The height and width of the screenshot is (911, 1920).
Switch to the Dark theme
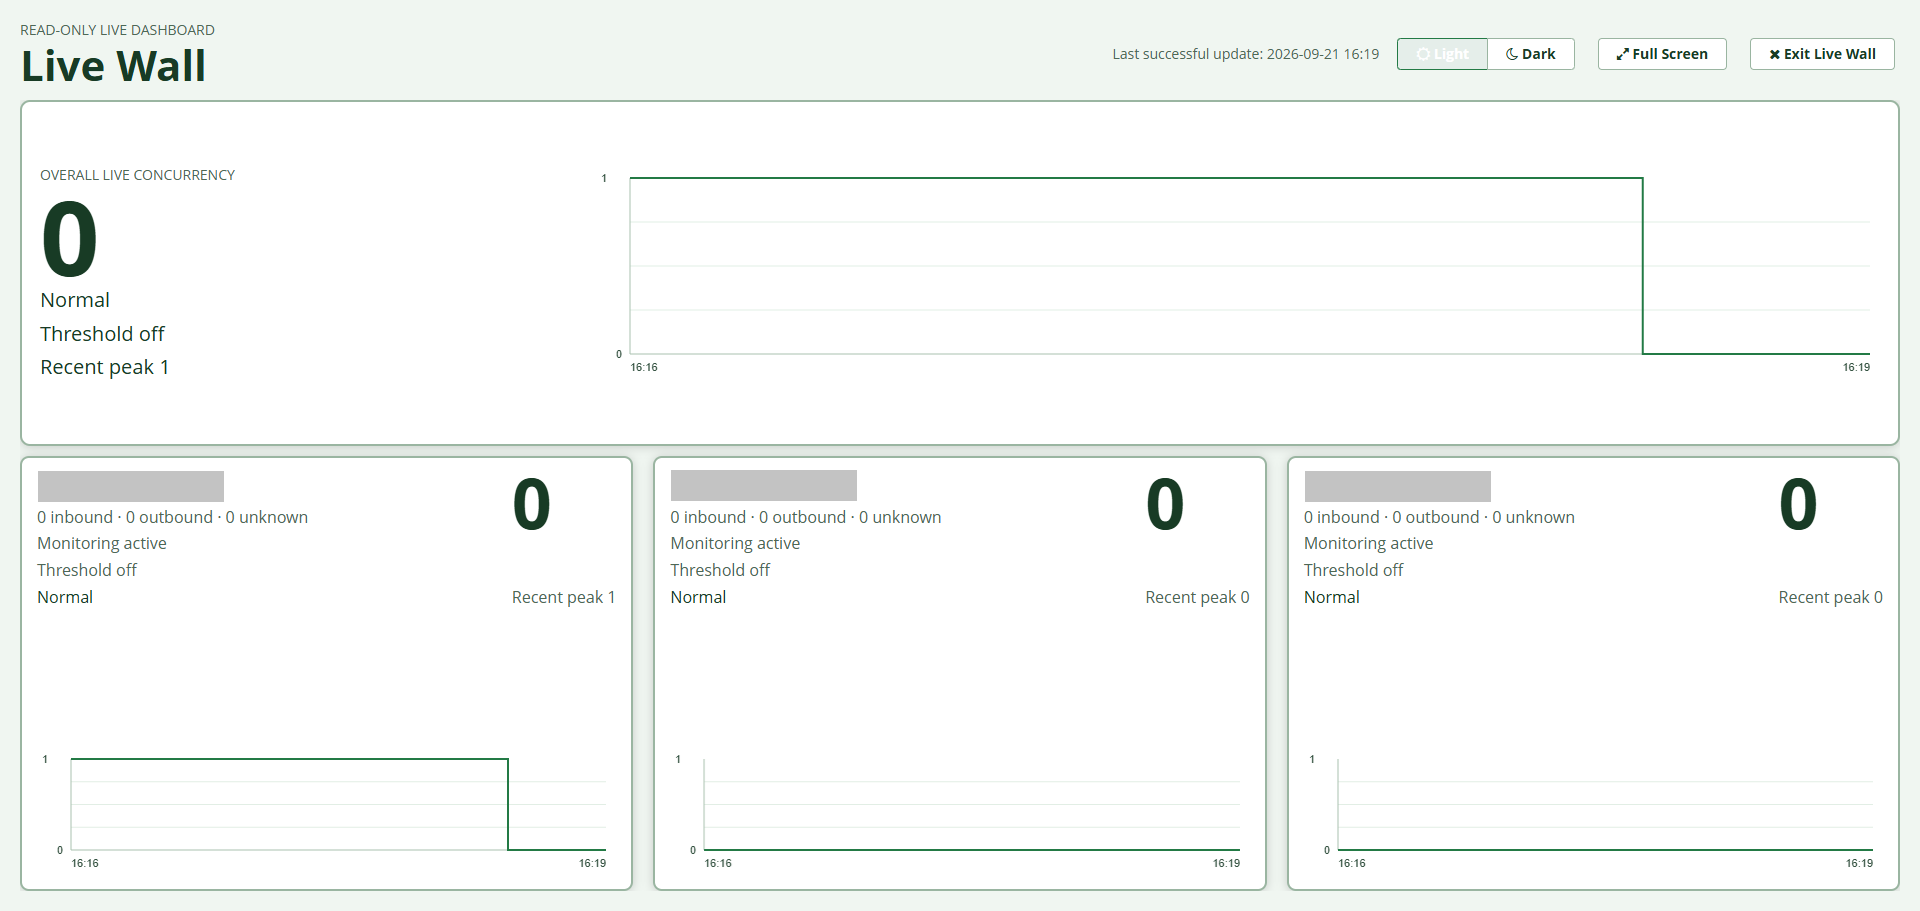(x=1531, y=54)
